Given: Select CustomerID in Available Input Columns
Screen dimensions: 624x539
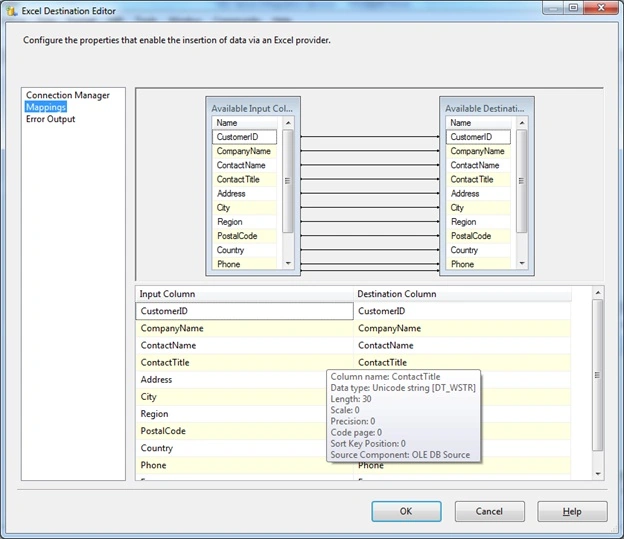Looking at the screenshot, I should coord(244,137).
